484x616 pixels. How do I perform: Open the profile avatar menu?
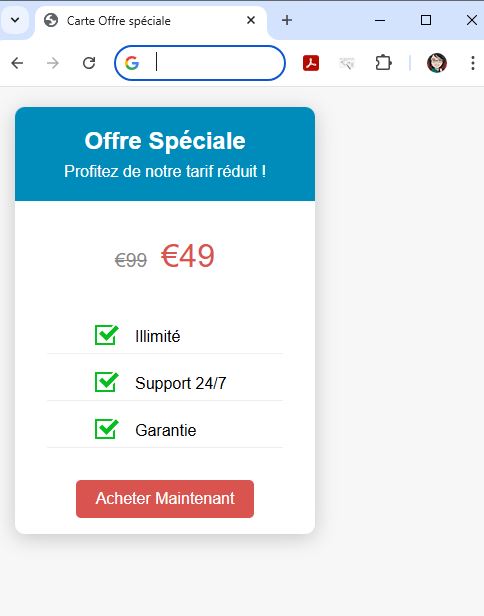(x=437, y=63)
